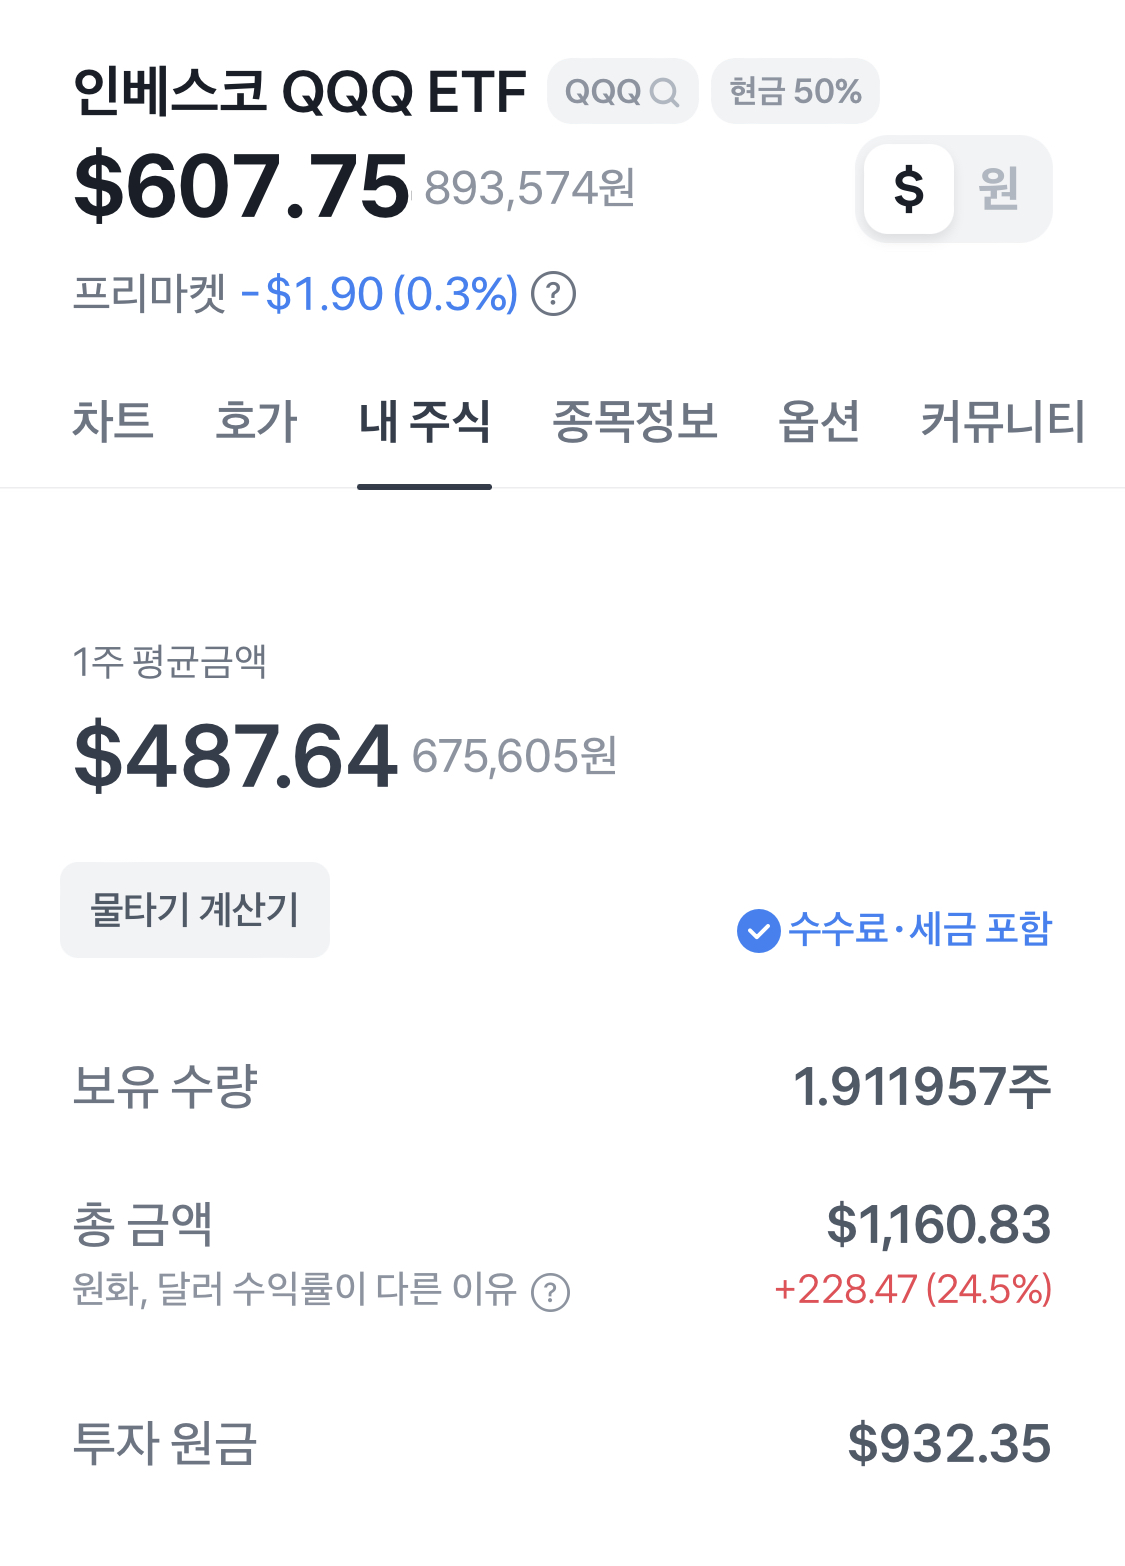Screen dimensions: 1125x1566
Task: Switch currency display to dollar ($)
Action: coord(908,189)
